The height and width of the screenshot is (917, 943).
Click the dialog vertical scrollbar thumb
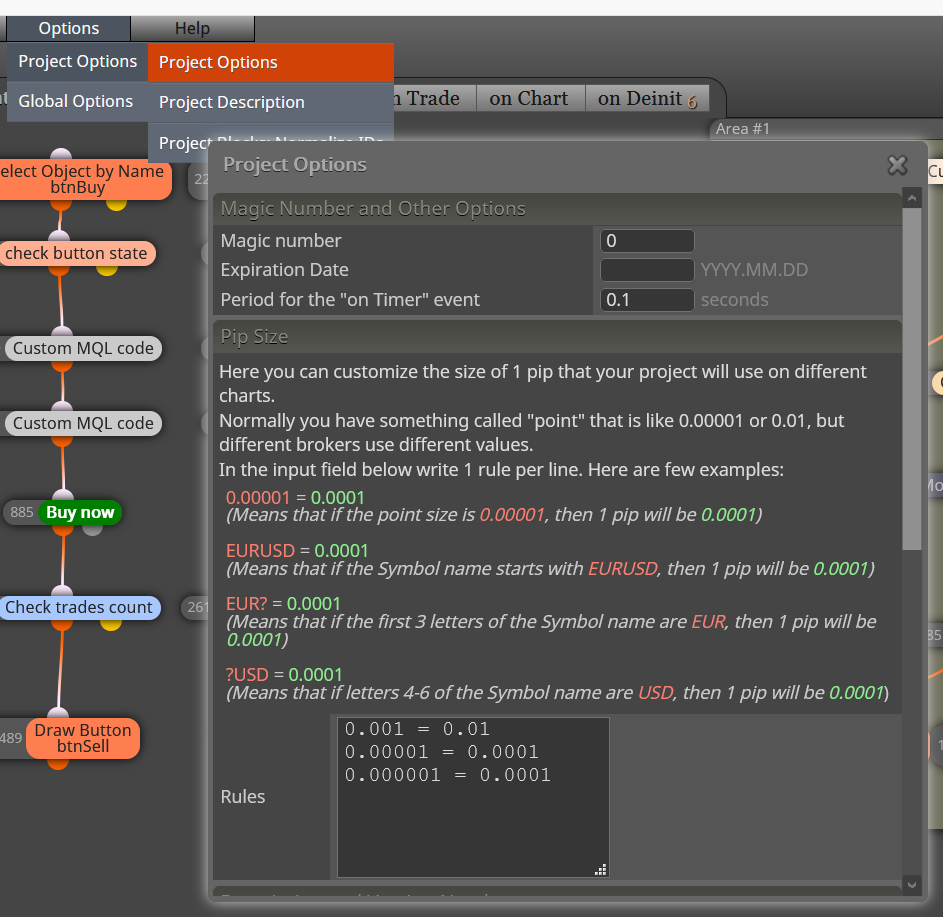pyautogui.click(x=912, y=379)
